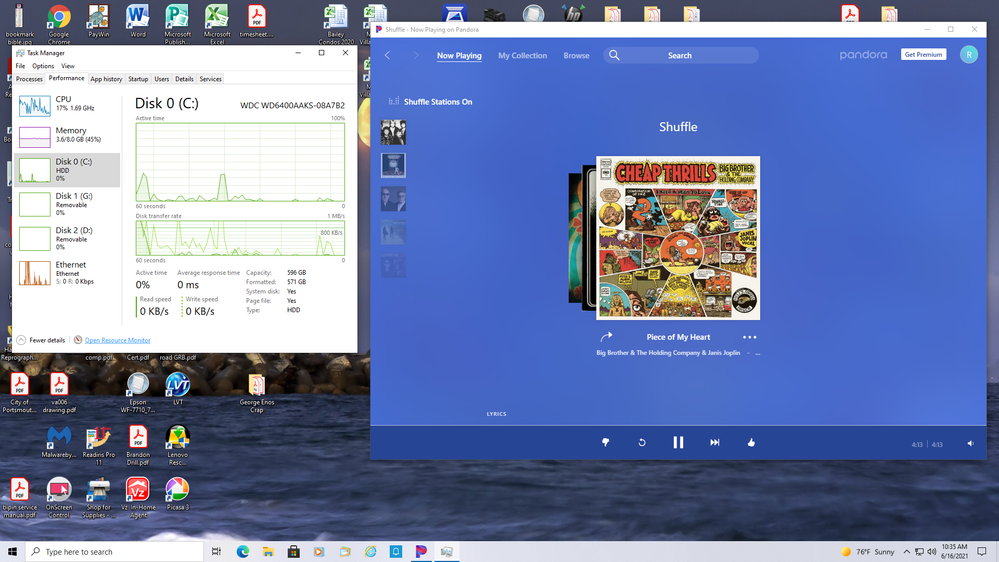Click Cheap Thrills album cover
Image resolution: width=999 pixels, height=562 pixels.
[x=678, y=238]
